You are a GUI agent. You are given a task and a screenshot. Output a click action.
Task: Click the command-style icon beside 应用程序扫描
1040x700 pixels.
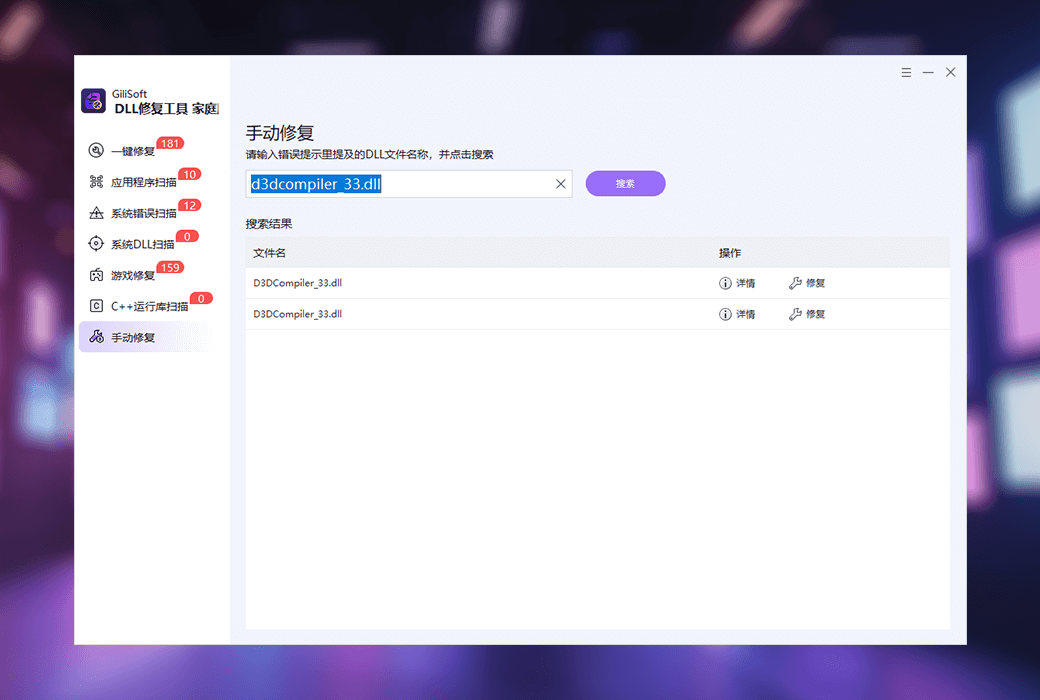pyautogui.click(x=96, y=182)
